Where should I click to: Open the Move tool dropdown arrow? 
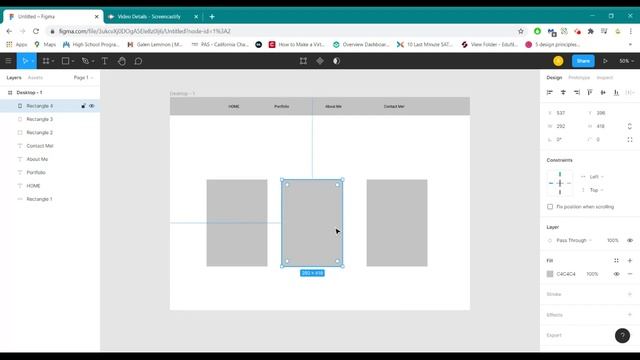click(x=33, y=61)
